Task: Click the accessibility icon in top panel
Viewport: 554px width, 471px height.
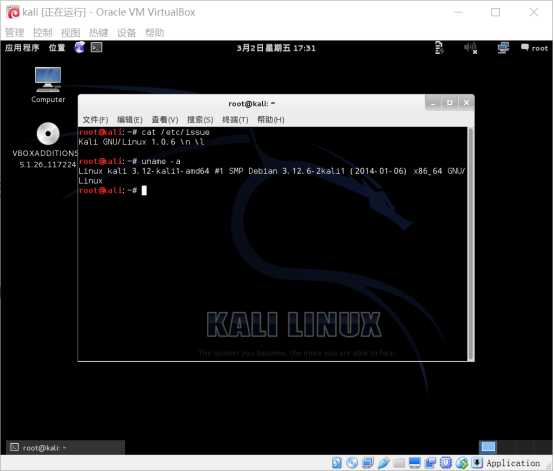Action: (439, 48)
